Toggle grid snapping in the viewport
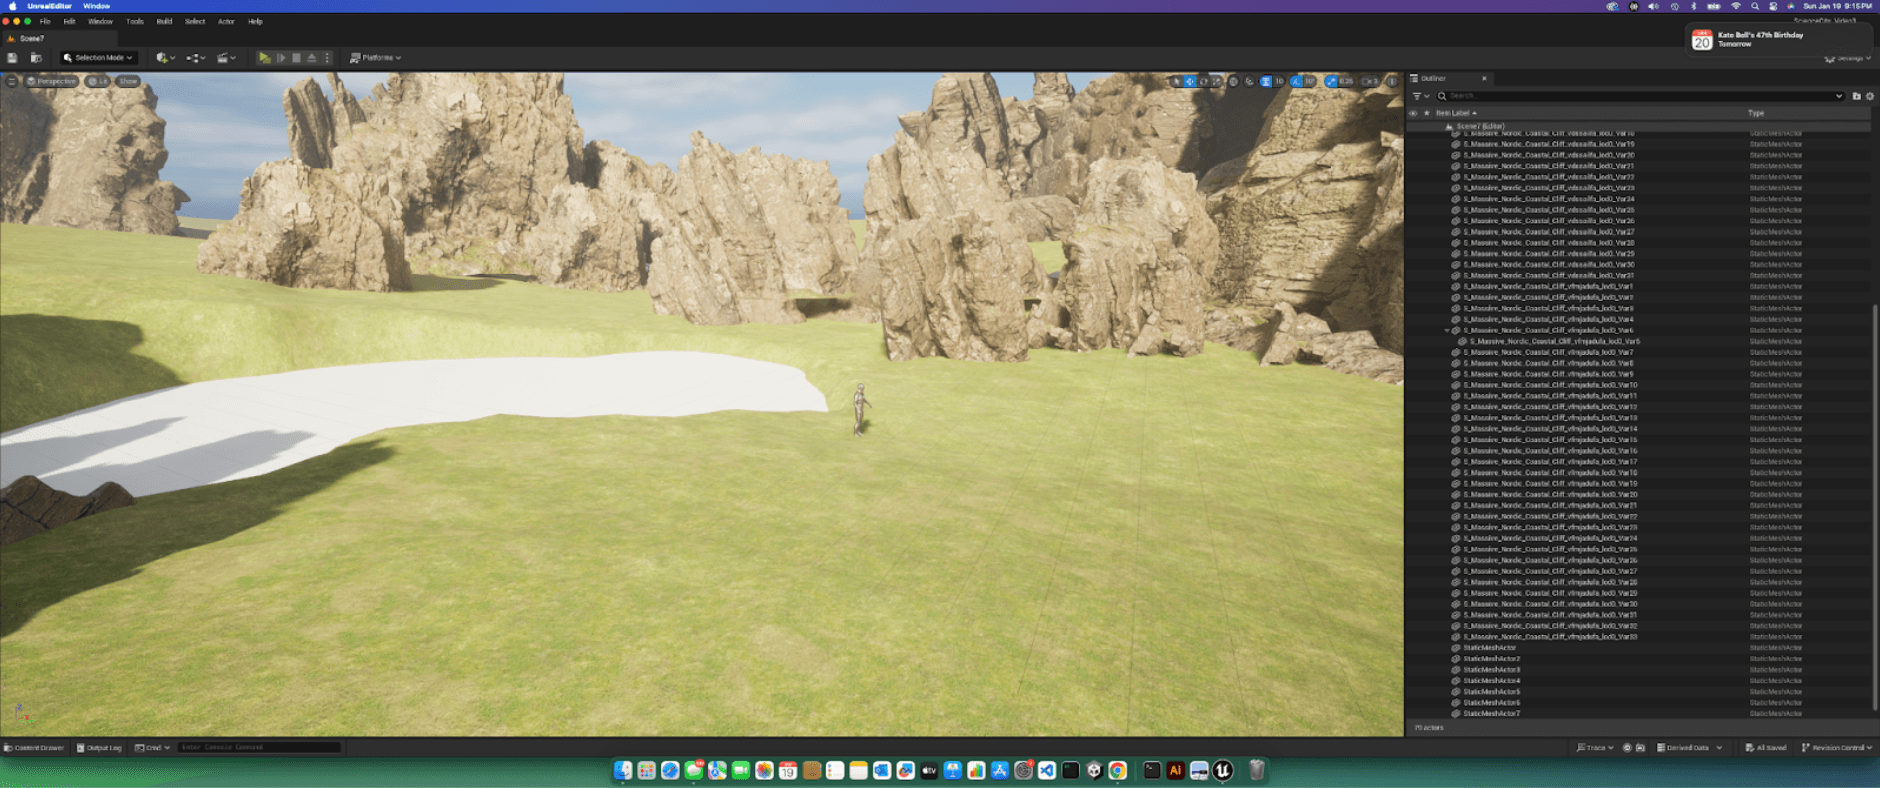 click(1266, 82)
